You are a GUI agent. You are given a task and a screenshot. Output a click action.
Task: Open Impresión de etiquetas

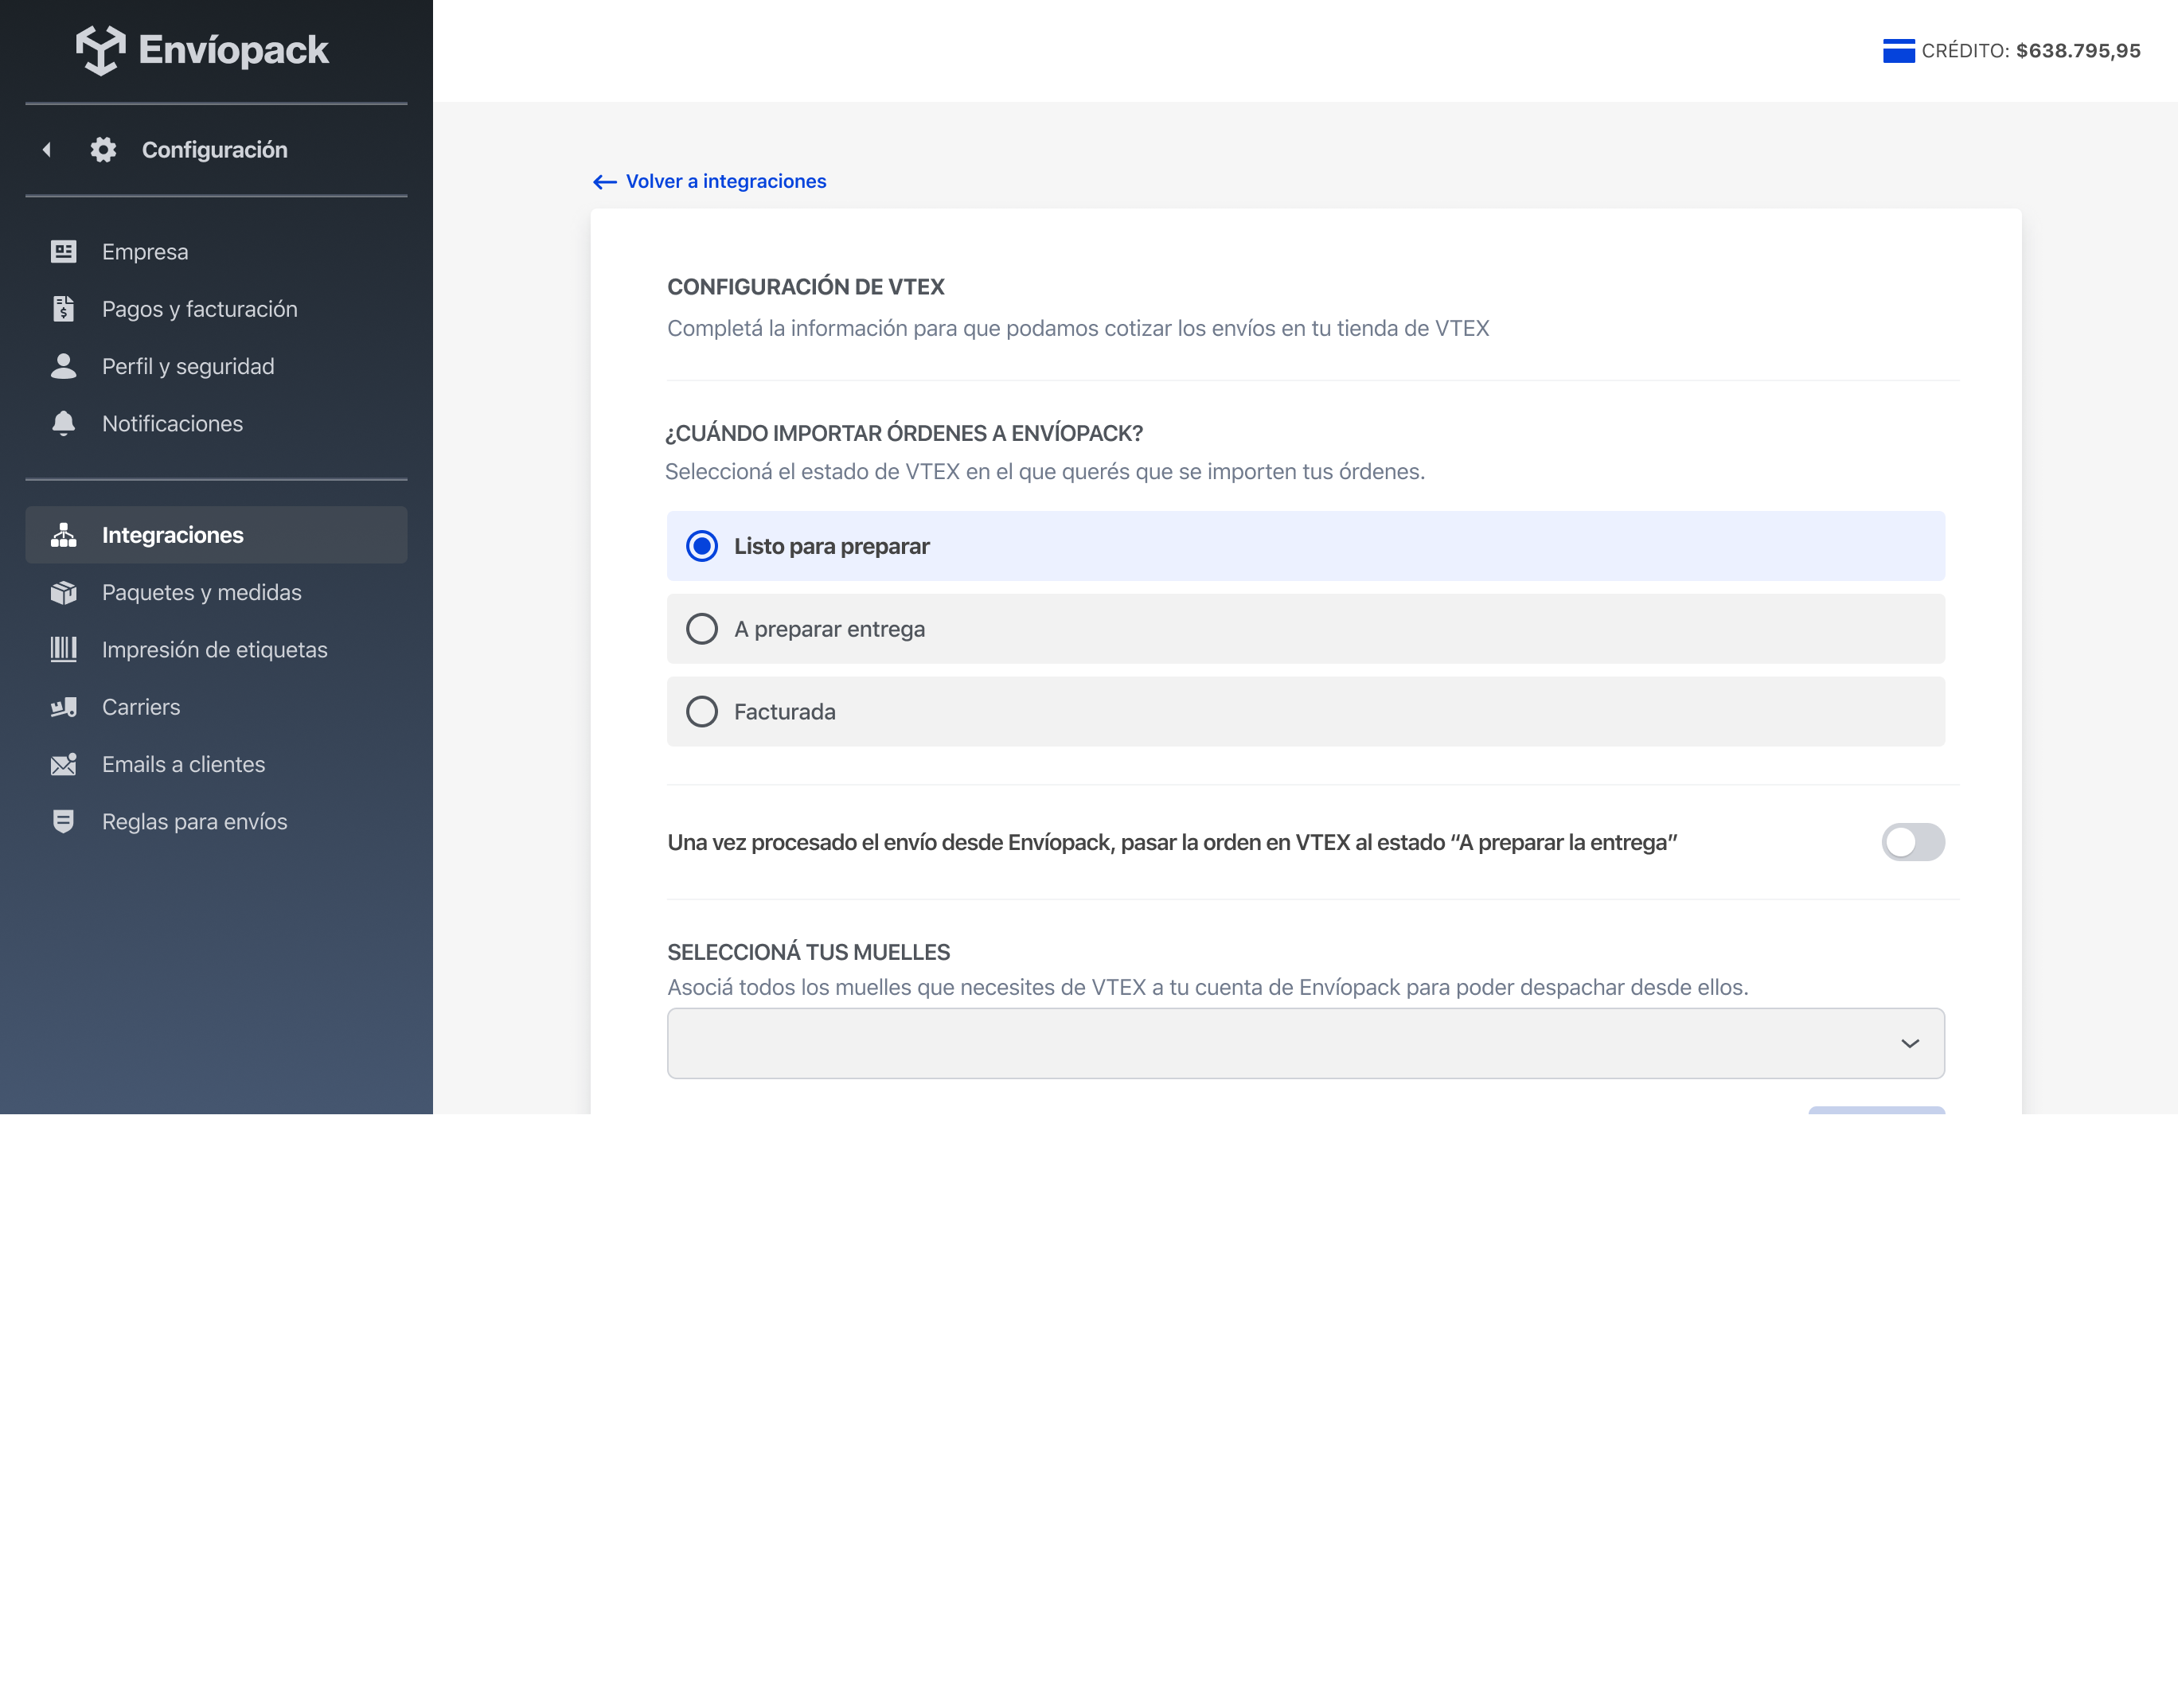click(x=216, y=650)
